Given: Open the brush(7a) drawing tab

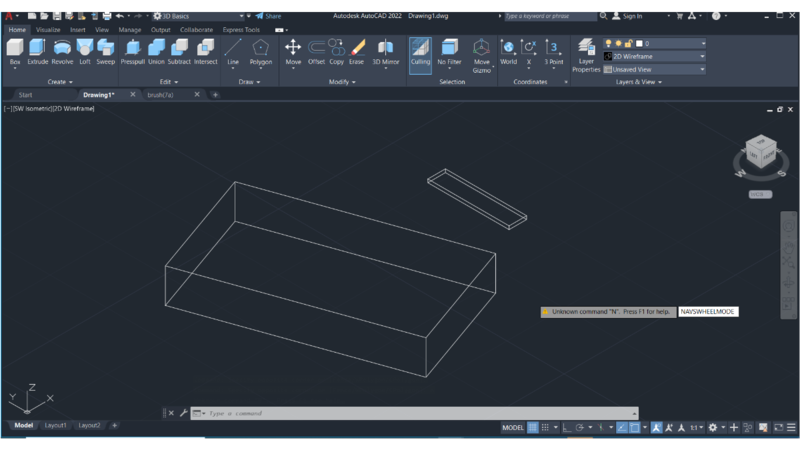Looking at the screenshot, I should [160, 95].
